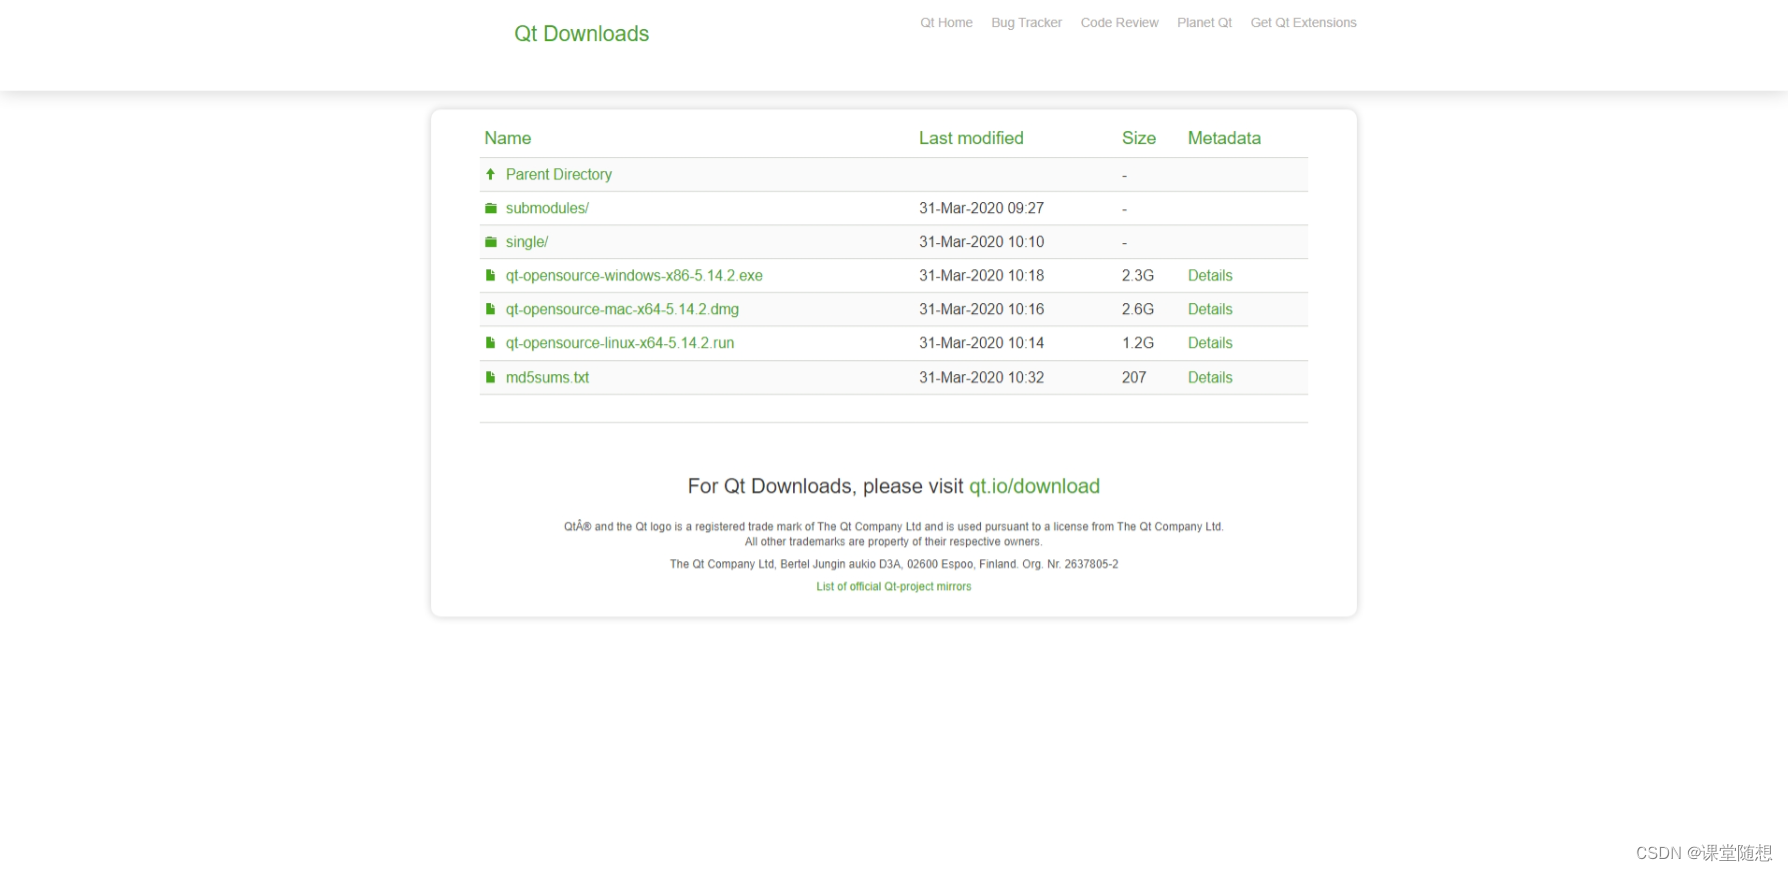The image size is (1788, 871).
Task: Select the date 31-Mar-2020 10:16
Action: pyautogui.click(x=981, y=309)
